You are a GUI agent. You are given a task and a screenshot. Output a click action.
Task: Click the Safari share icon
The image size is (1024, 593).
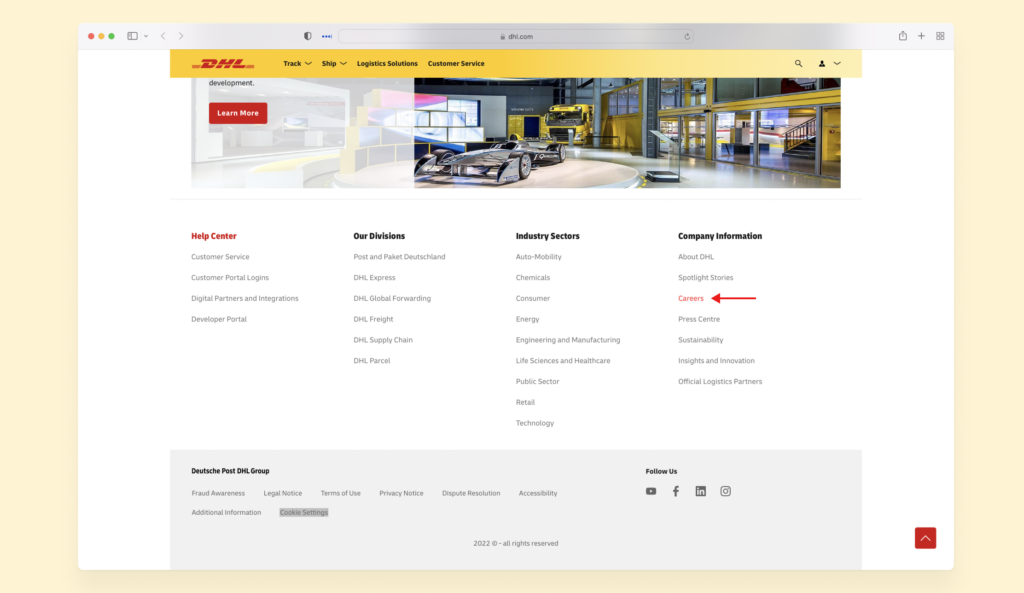(902, 35)
